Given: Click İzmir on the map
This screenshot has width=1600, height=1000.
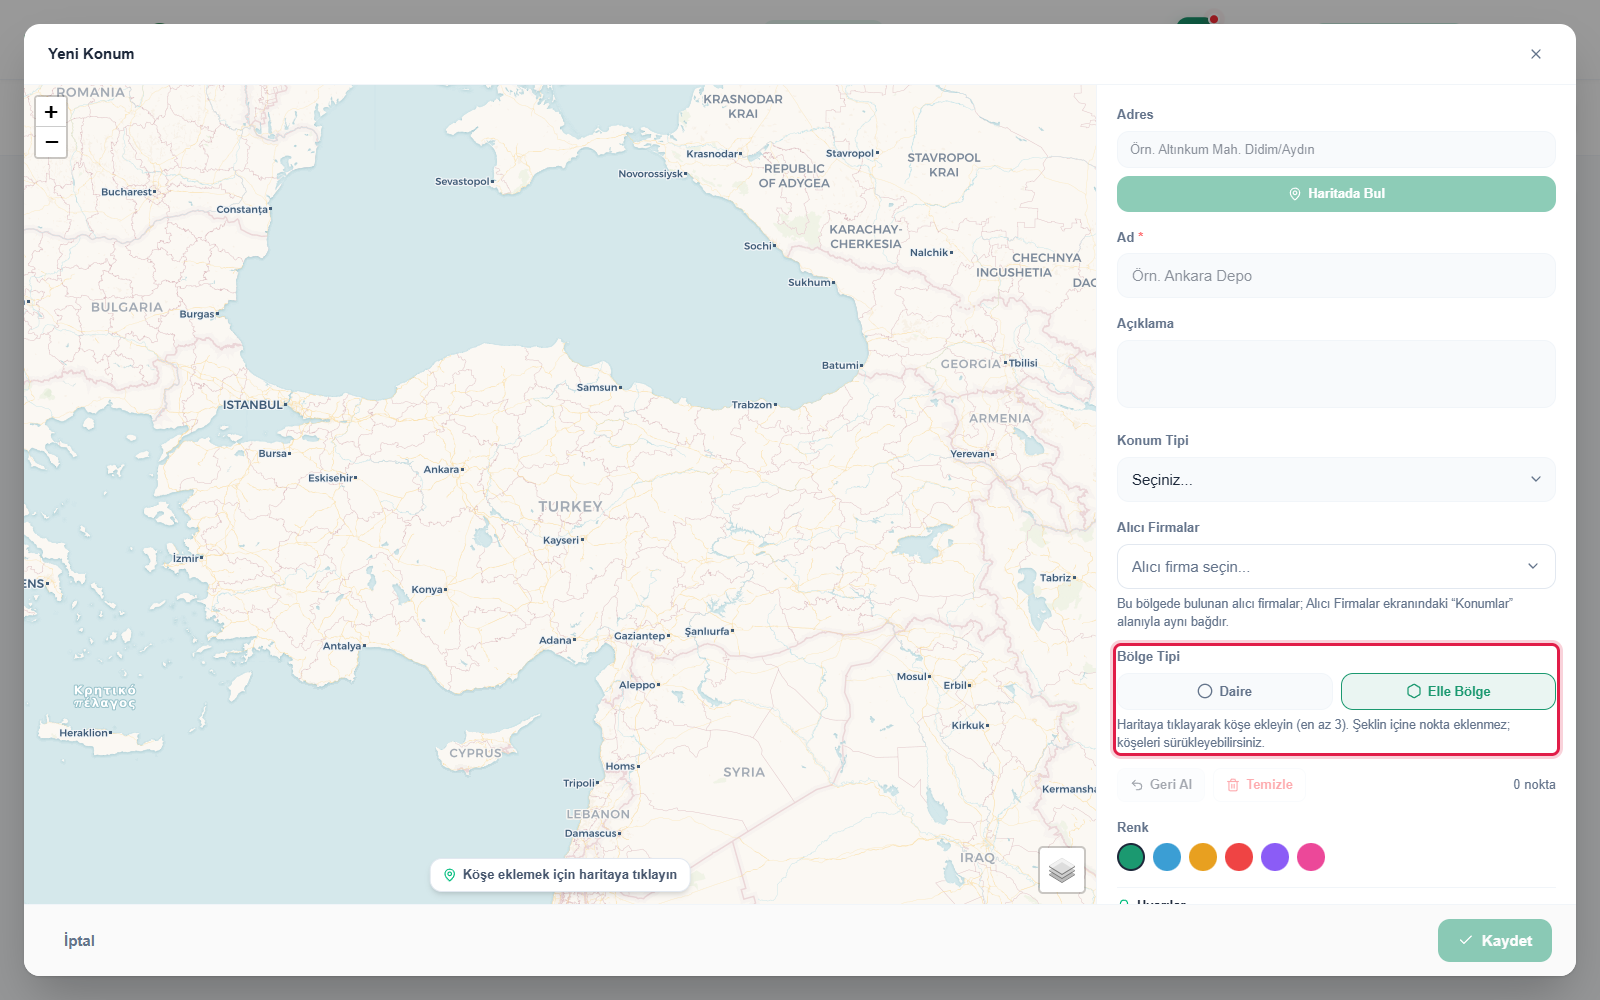Looking at the screenshot, I should pyautogui.click(x=187, y=558).
